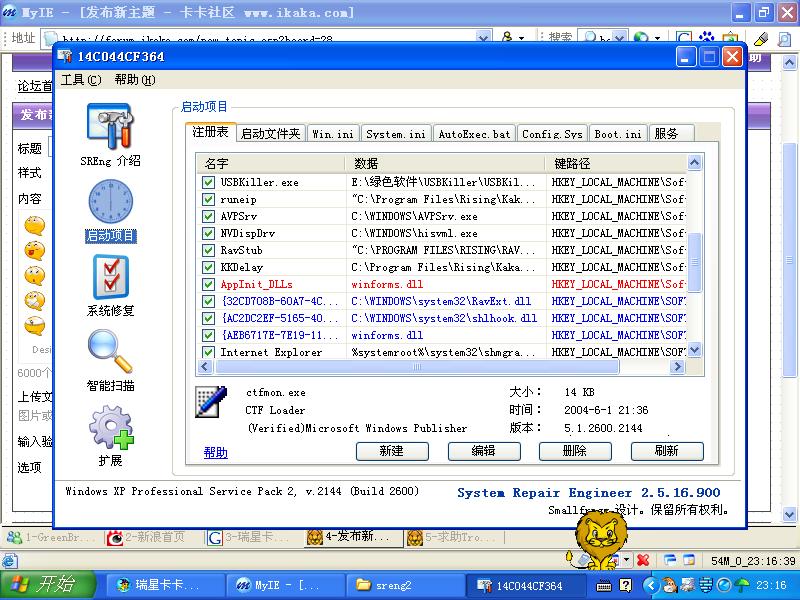Select the startup items clock icon
Viewport: 800px width, 600px height.
point(111,201)
